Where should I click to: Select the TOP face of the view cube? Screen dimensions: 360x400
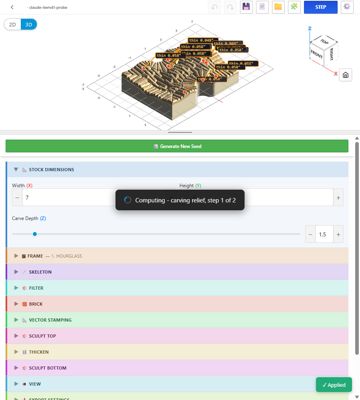324,42
